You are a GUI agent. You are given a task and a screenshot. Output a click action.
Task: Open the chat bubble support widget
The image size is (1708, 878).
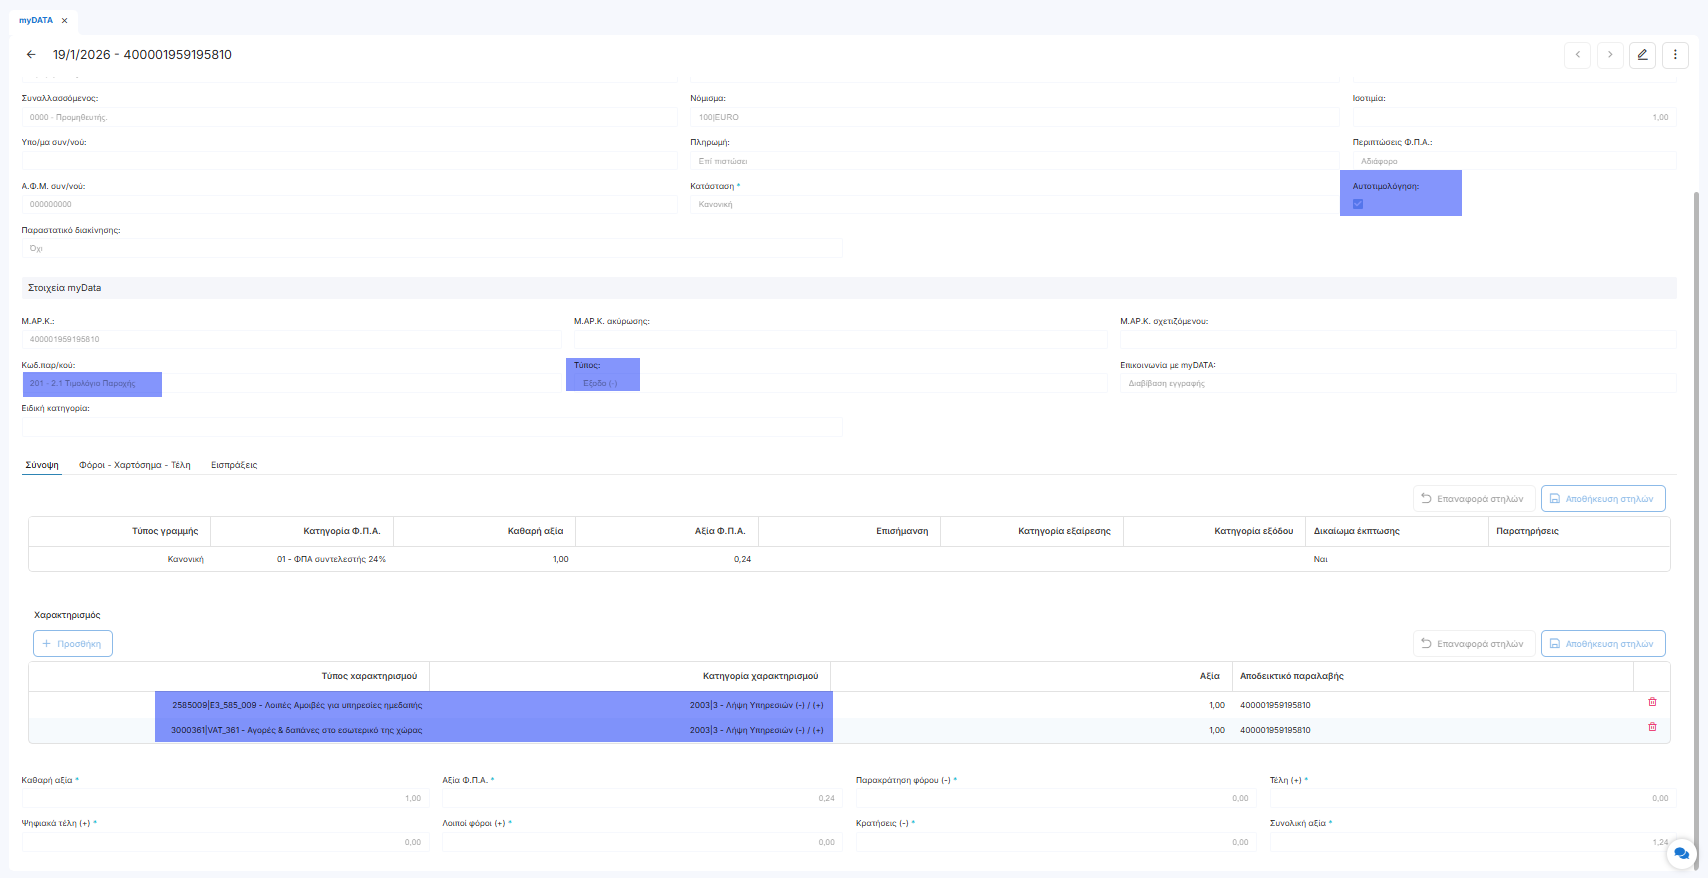1681,853
